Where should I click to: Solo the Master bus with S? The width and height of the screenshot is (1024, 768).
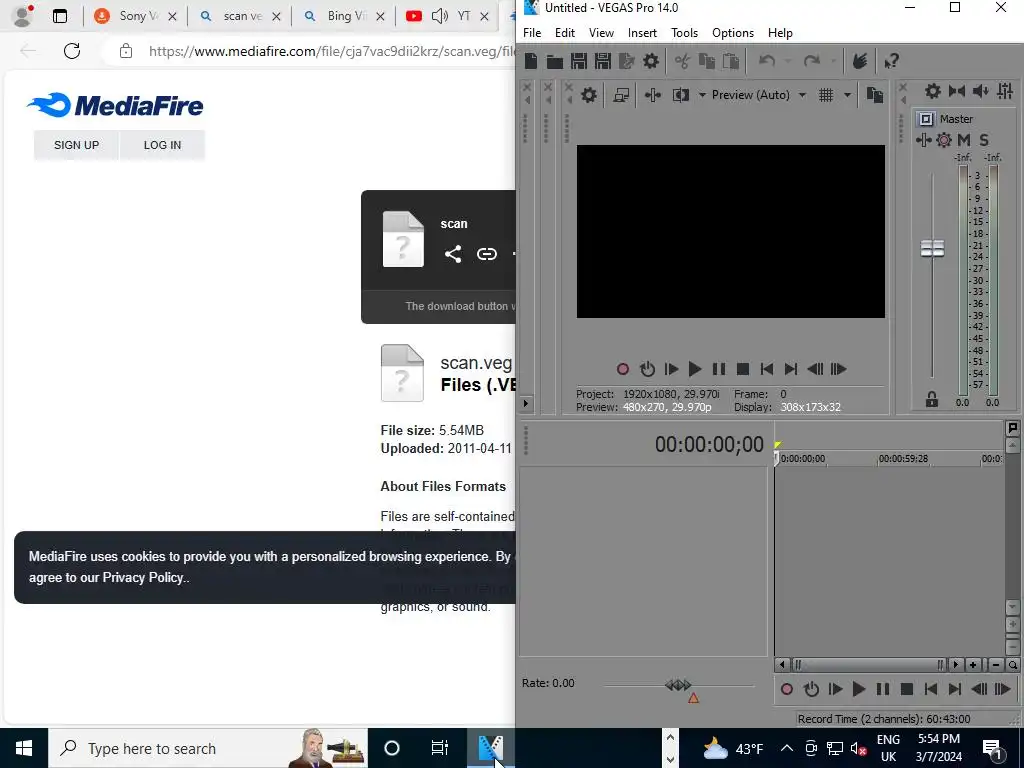point(984,140)
